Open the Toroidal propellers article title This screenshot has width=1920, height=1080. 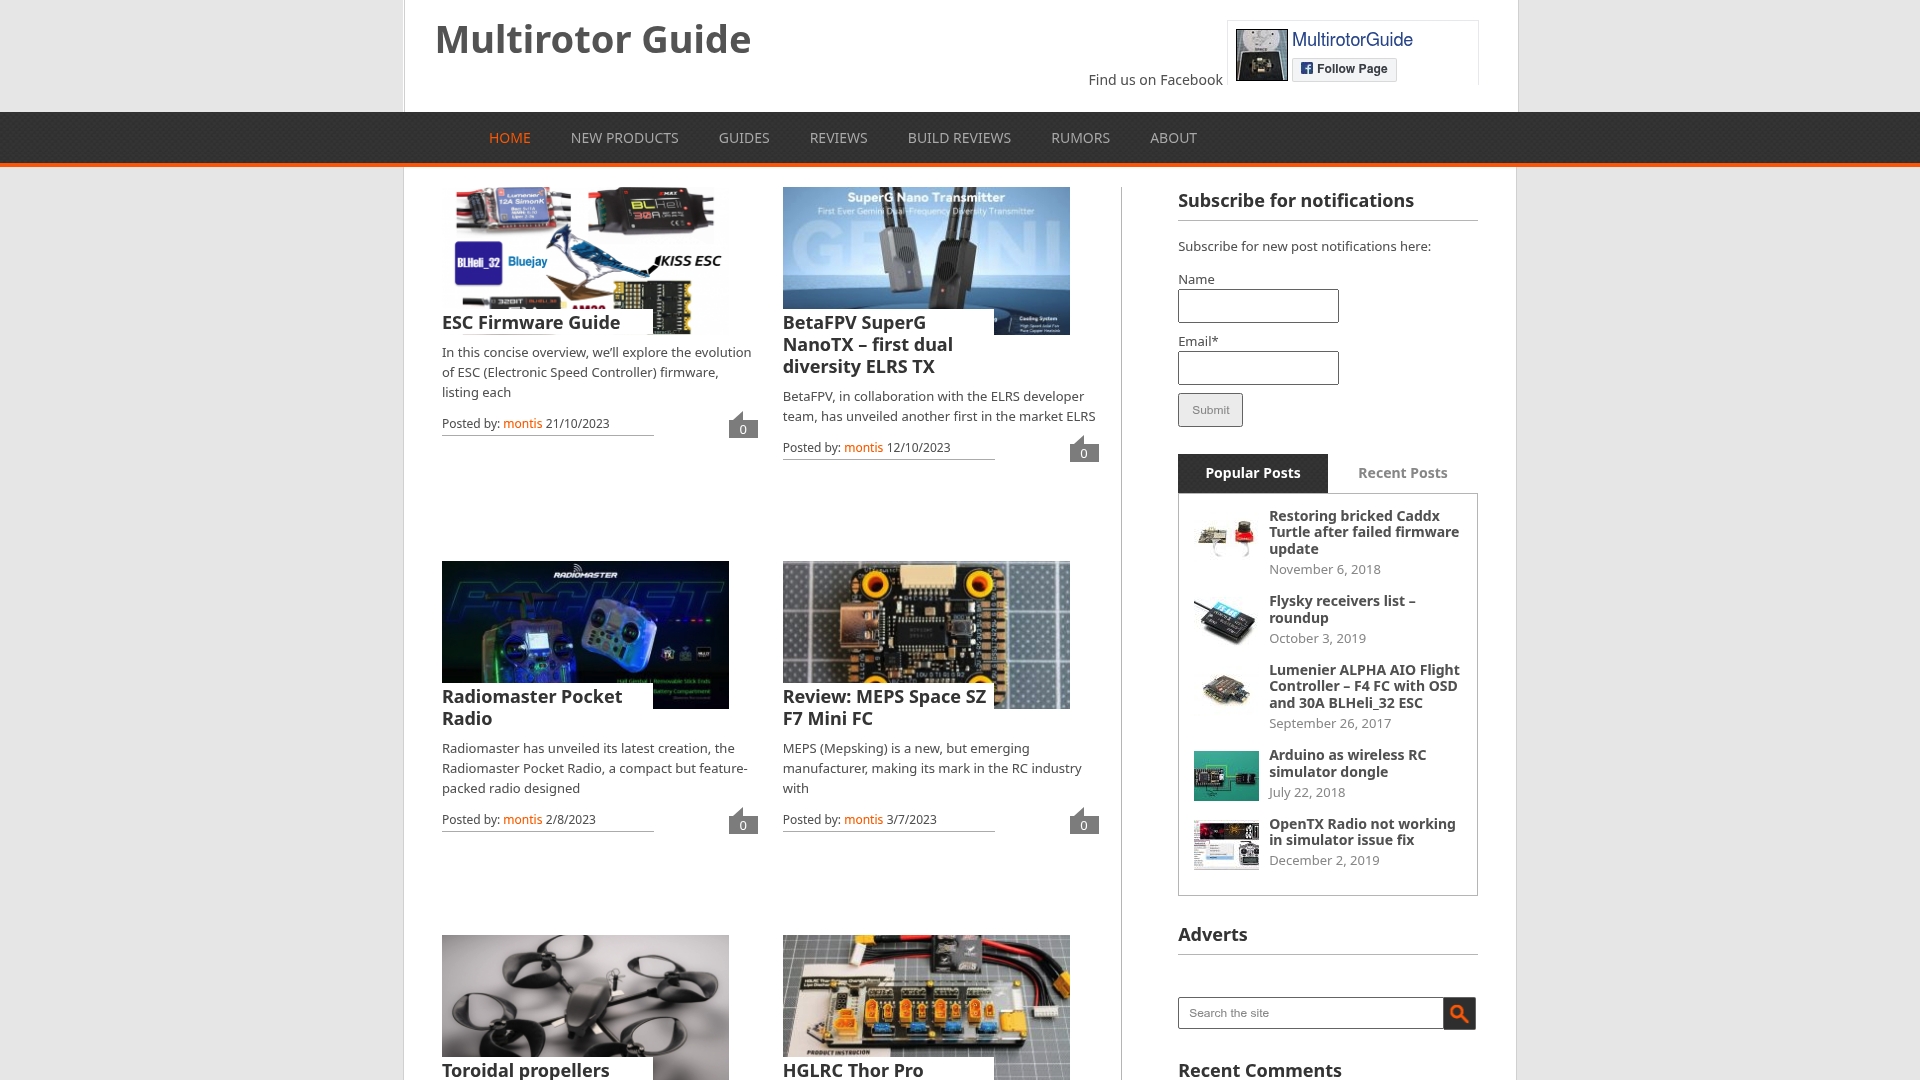pos(526,1070)
